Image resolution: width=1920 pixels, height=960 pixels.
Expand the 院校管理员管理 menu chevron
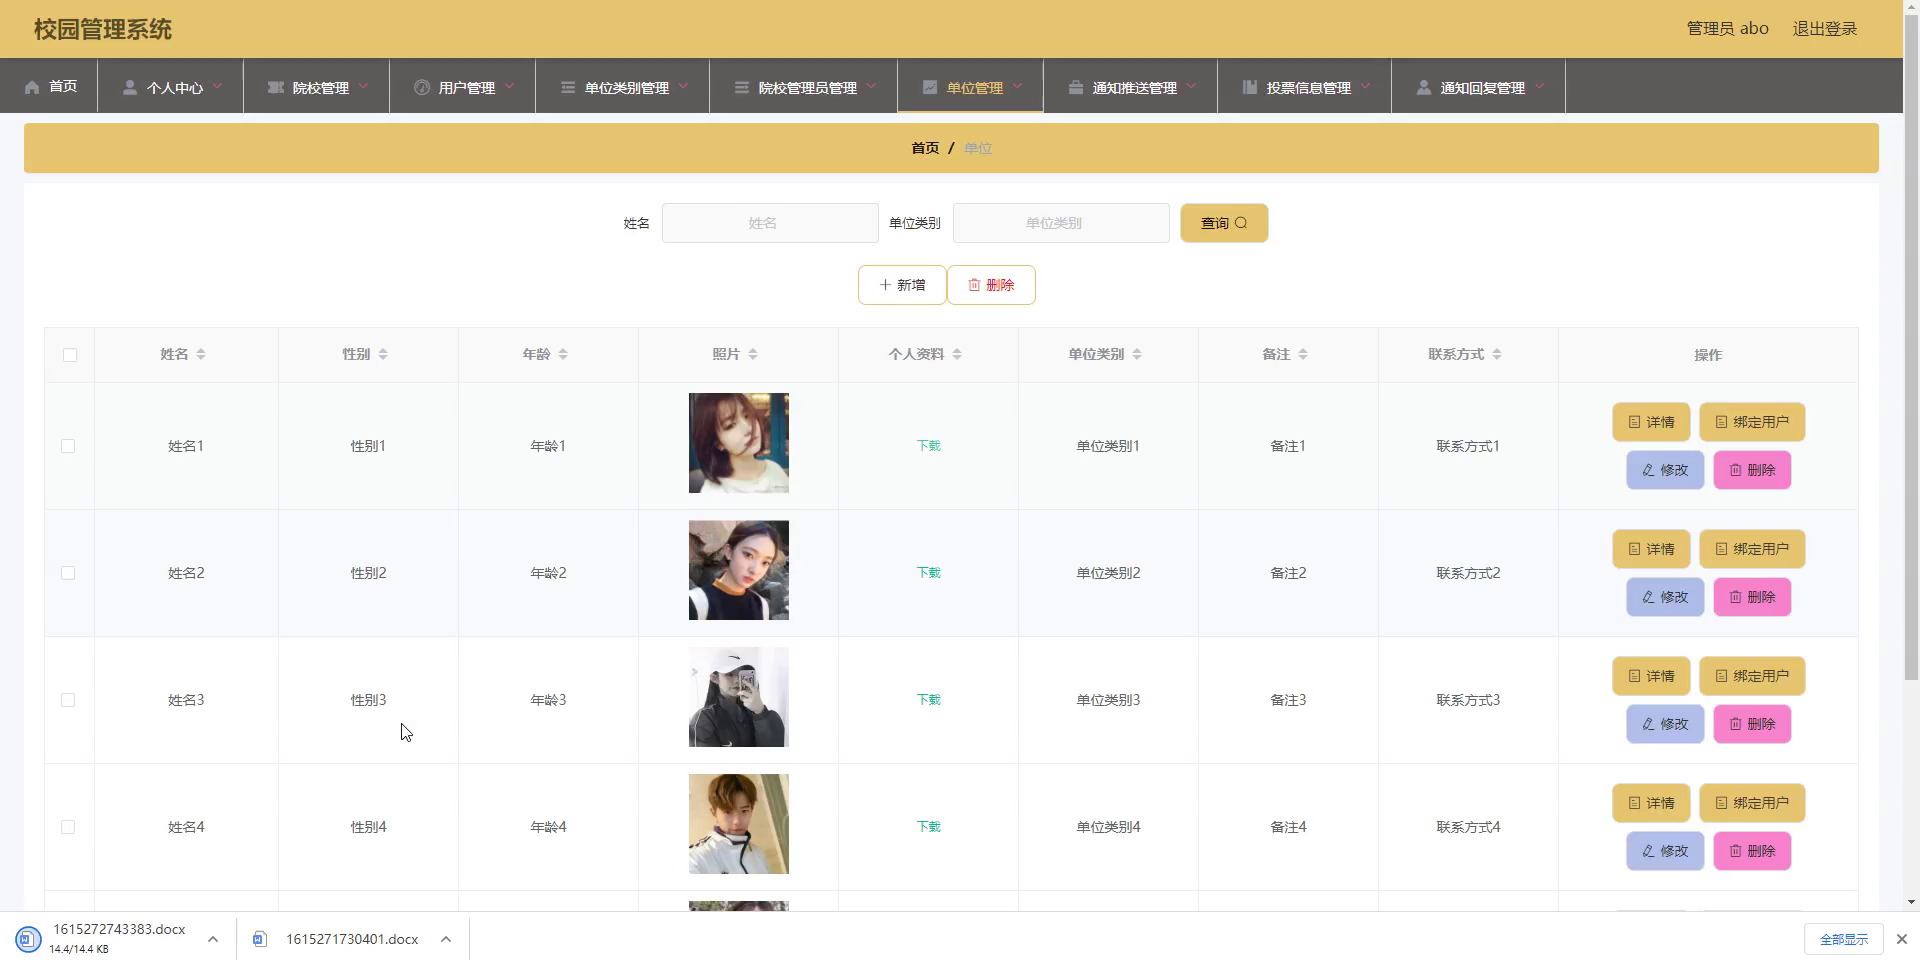[x=872, y=86]
